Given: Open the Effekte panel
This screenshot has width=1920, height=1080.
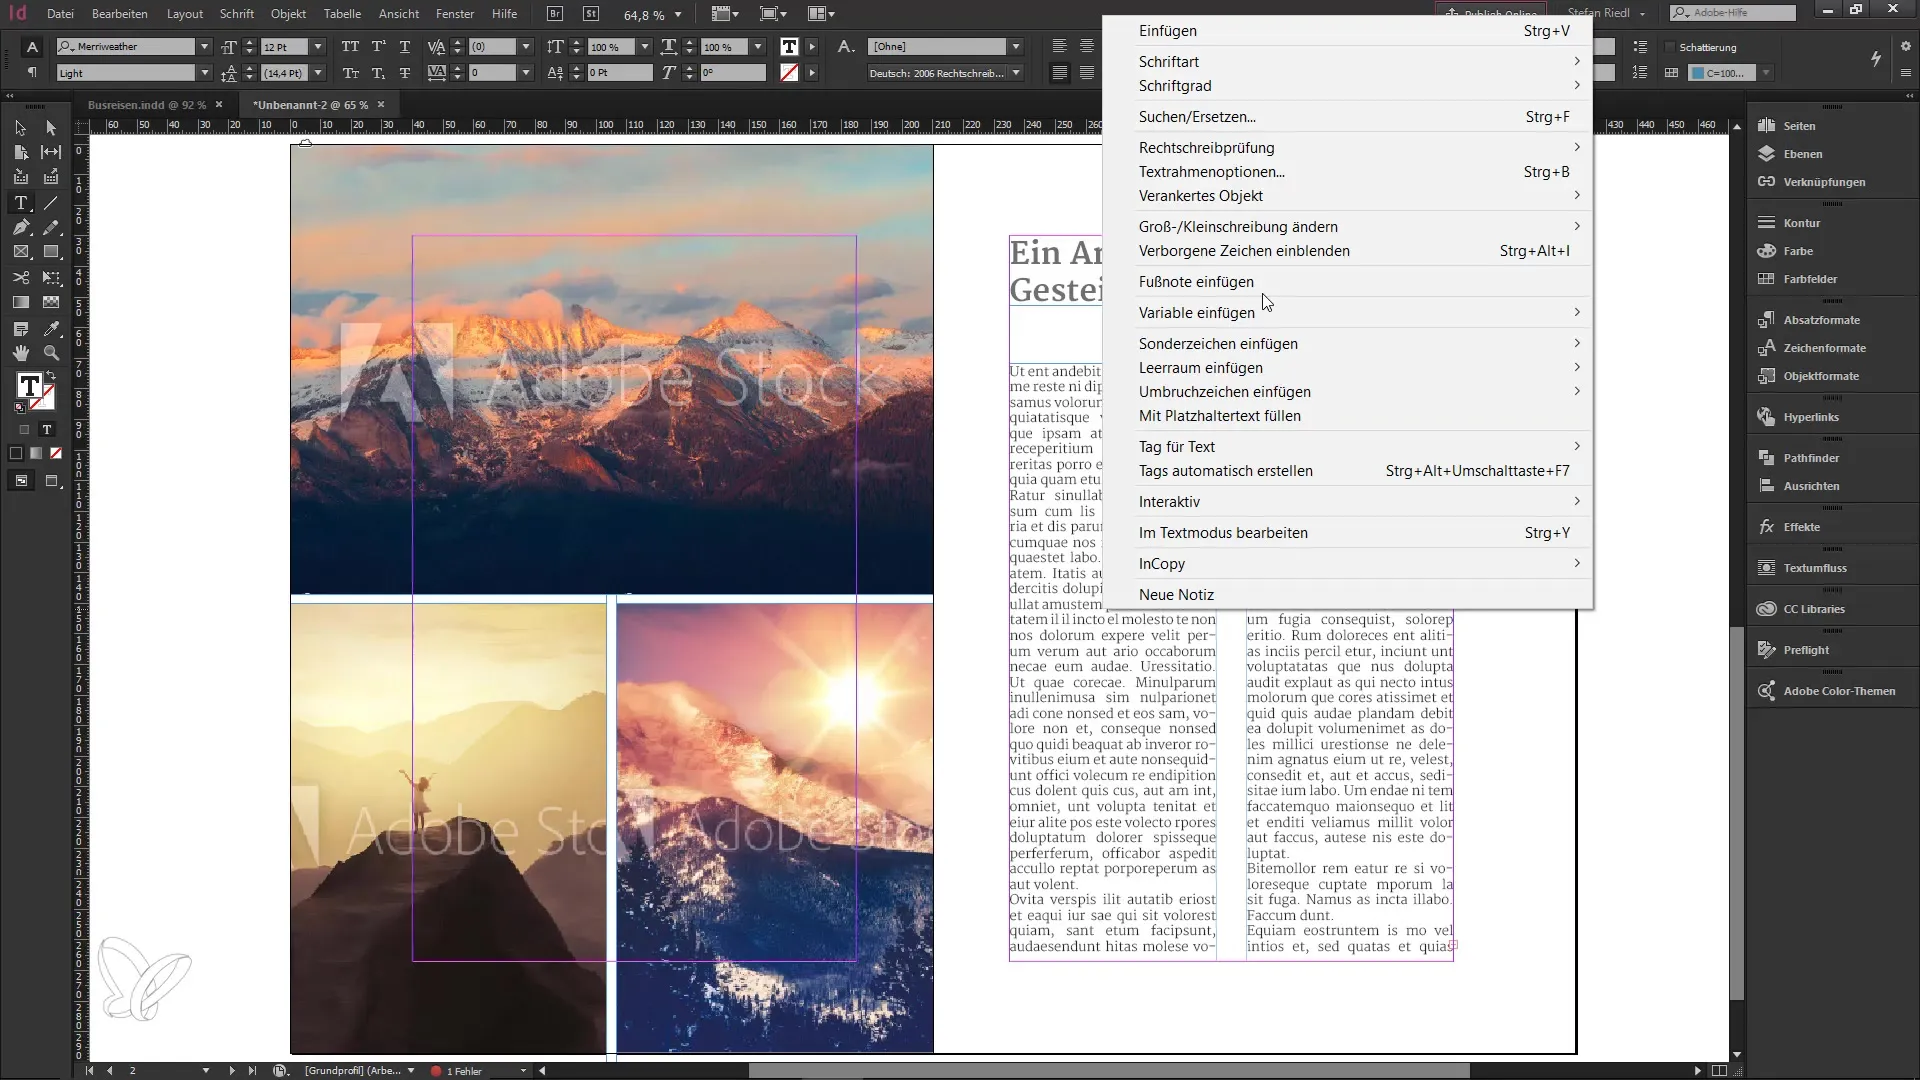Looking at the screenshot, I should [1801, 527].
